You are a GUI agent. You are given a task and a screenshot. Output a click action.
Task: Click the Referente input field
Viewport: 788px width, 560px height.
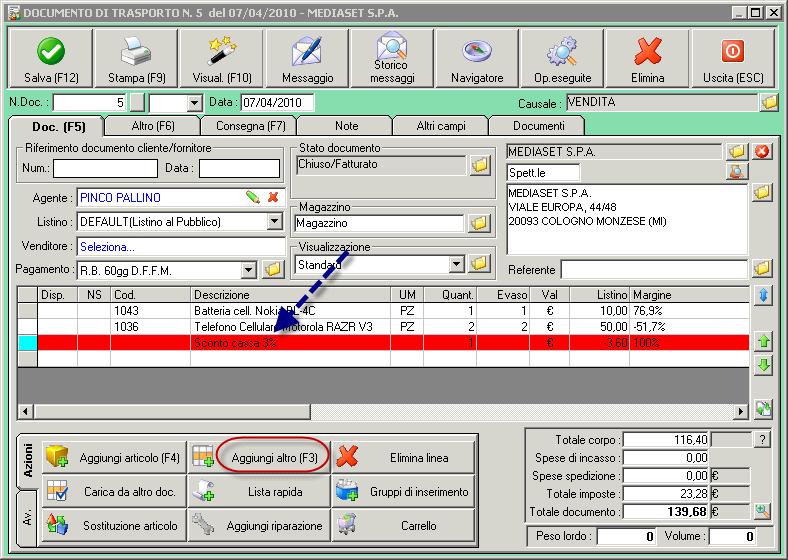[x=654, y=269]
